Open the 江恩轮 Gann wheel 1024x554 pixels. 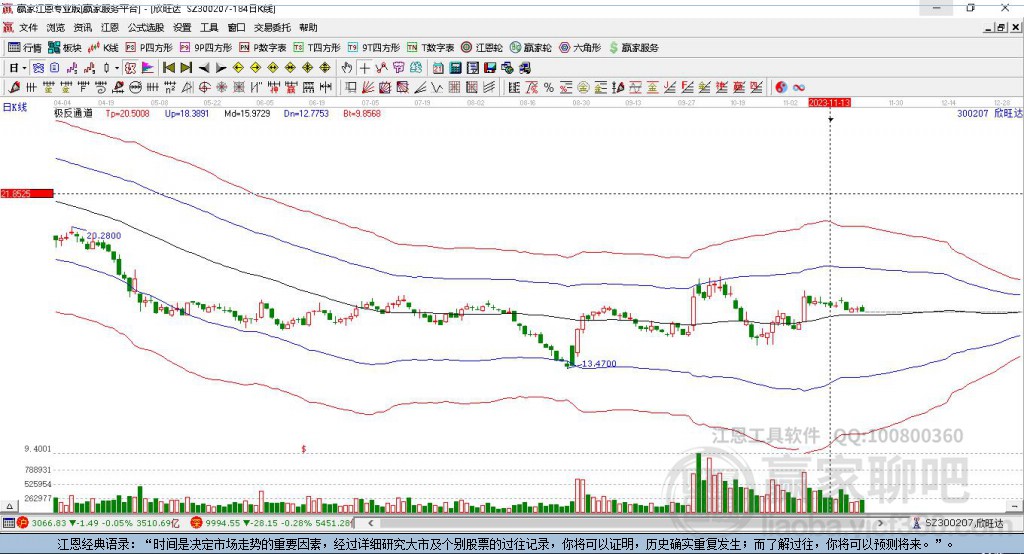tap(482, 48)
